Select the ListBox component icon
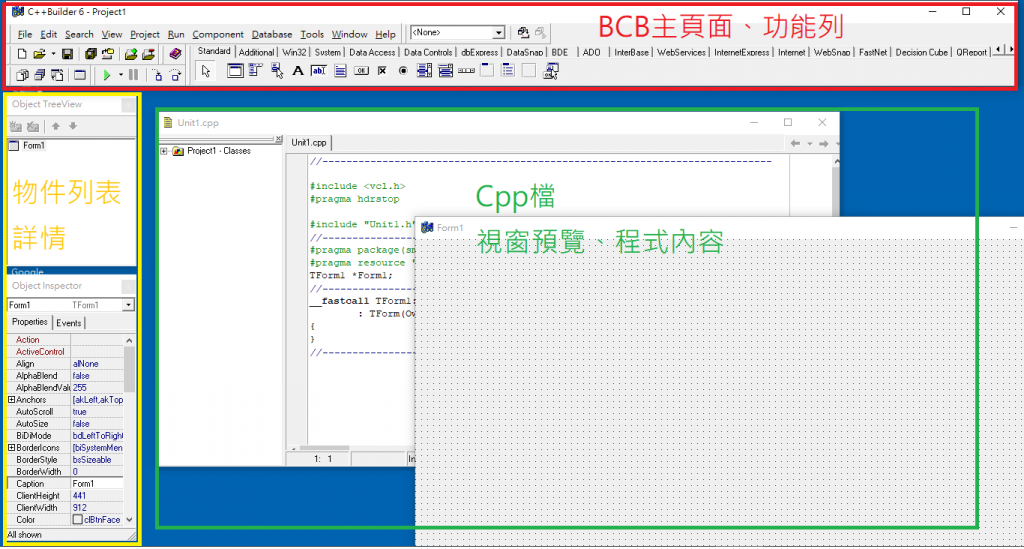 coord(424,71)
